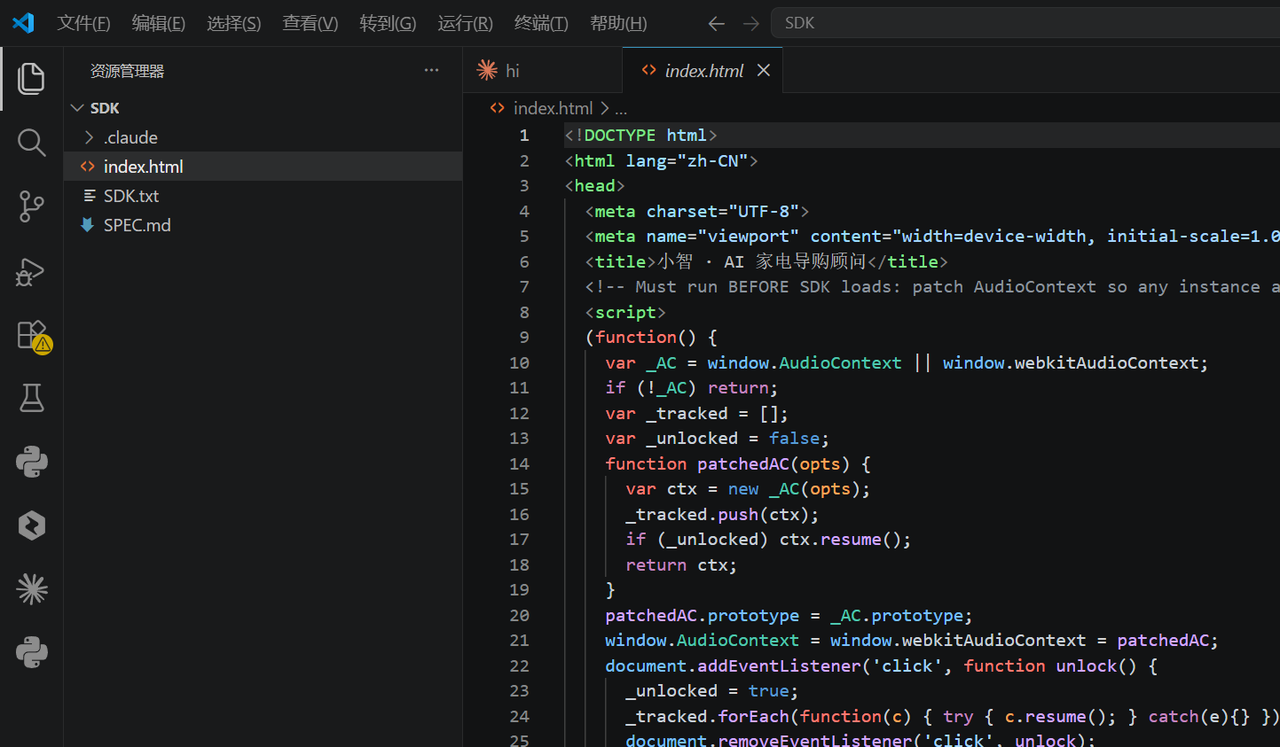The image size is (1280, 747).
Task: Open the Run and Debug view
Action: tap(32, 271)
